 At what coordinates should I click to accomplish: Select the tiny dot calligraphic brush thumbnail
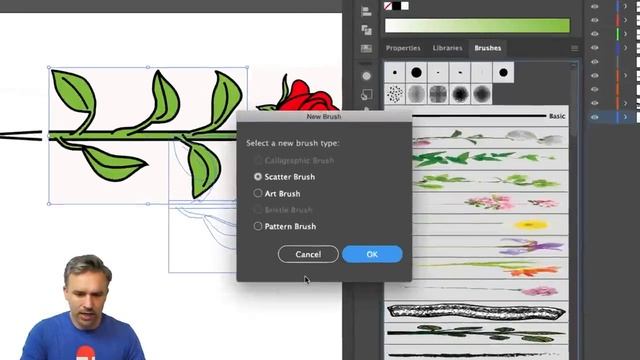[x=438, y=73]
